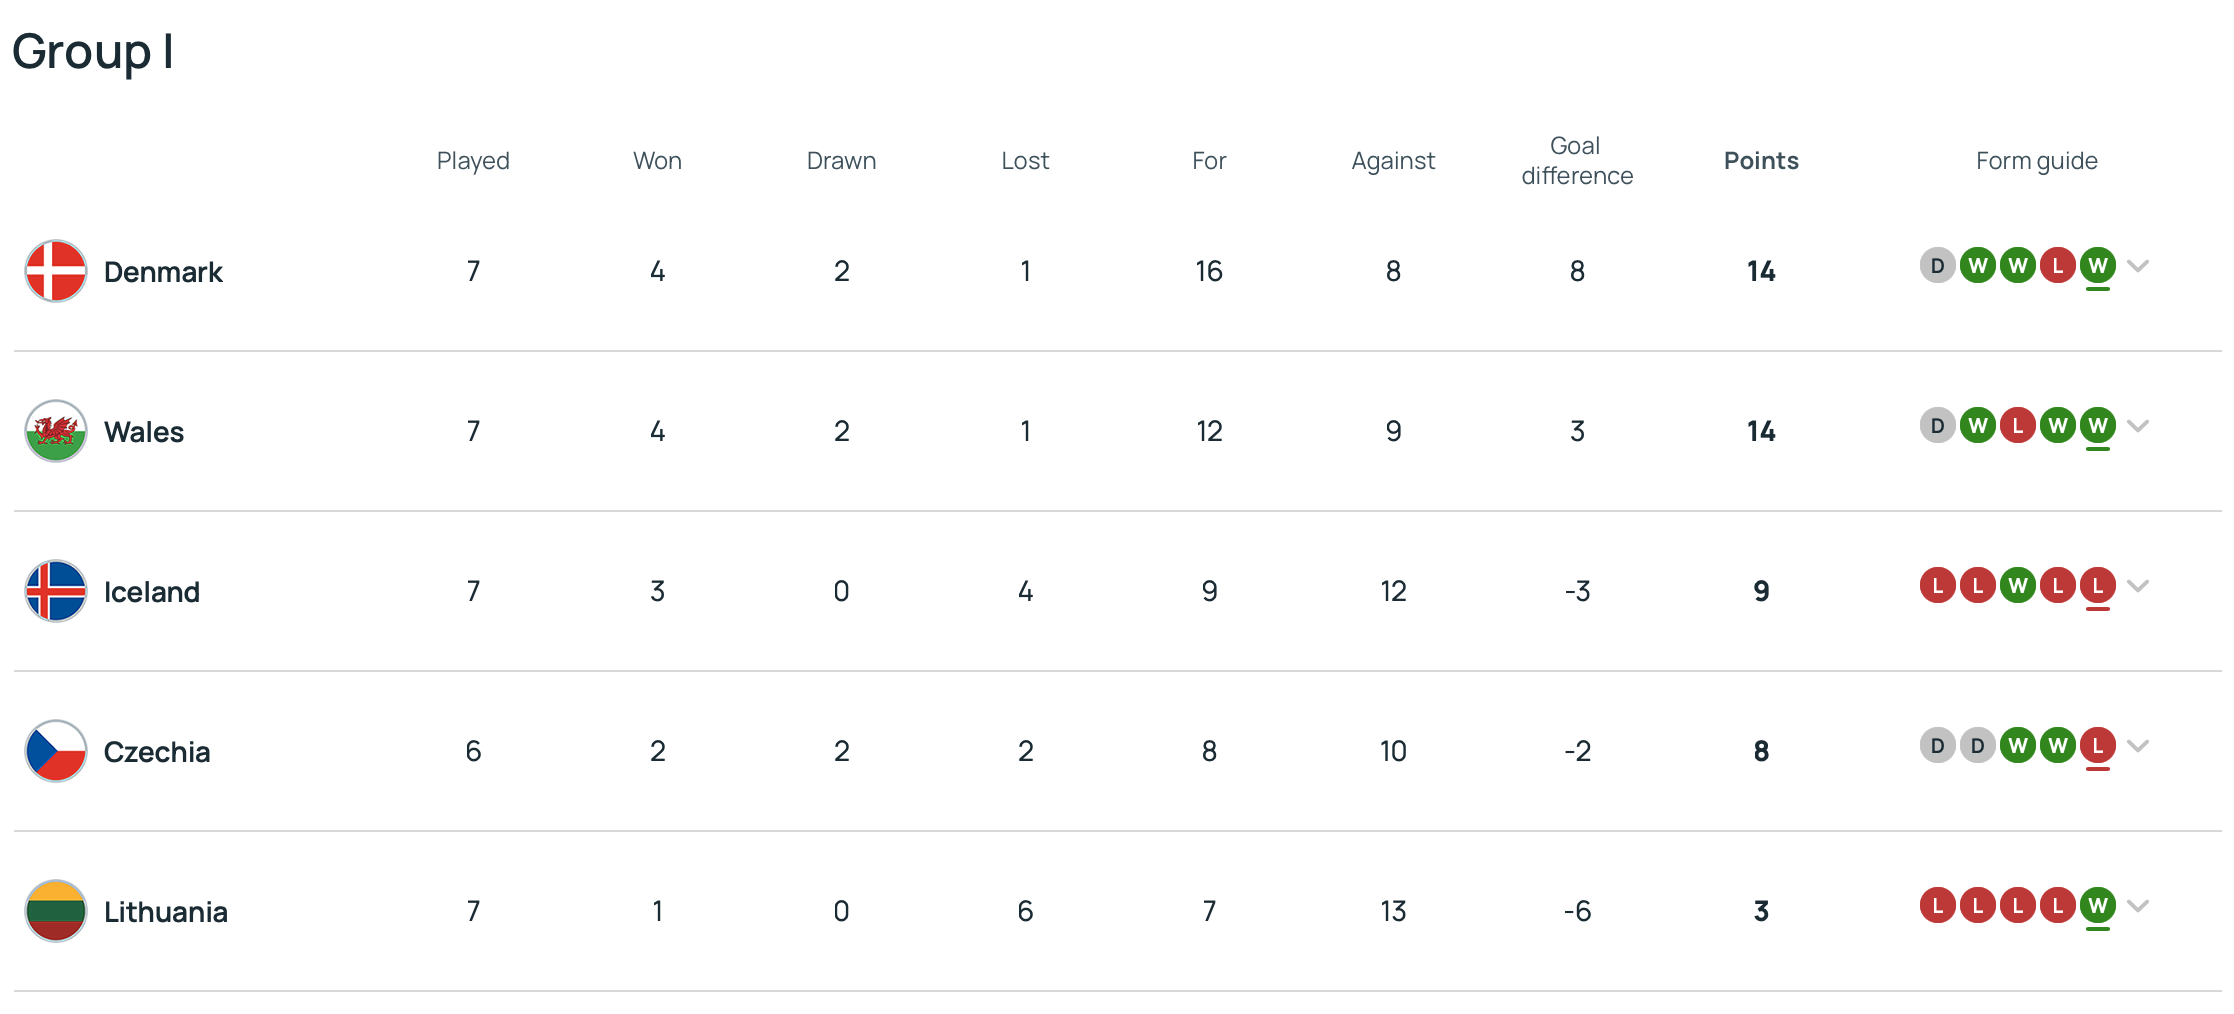Viewport: 2234px width, 1014px height.
Task: Expand Wales form guide details
Action: (2138, 426)
